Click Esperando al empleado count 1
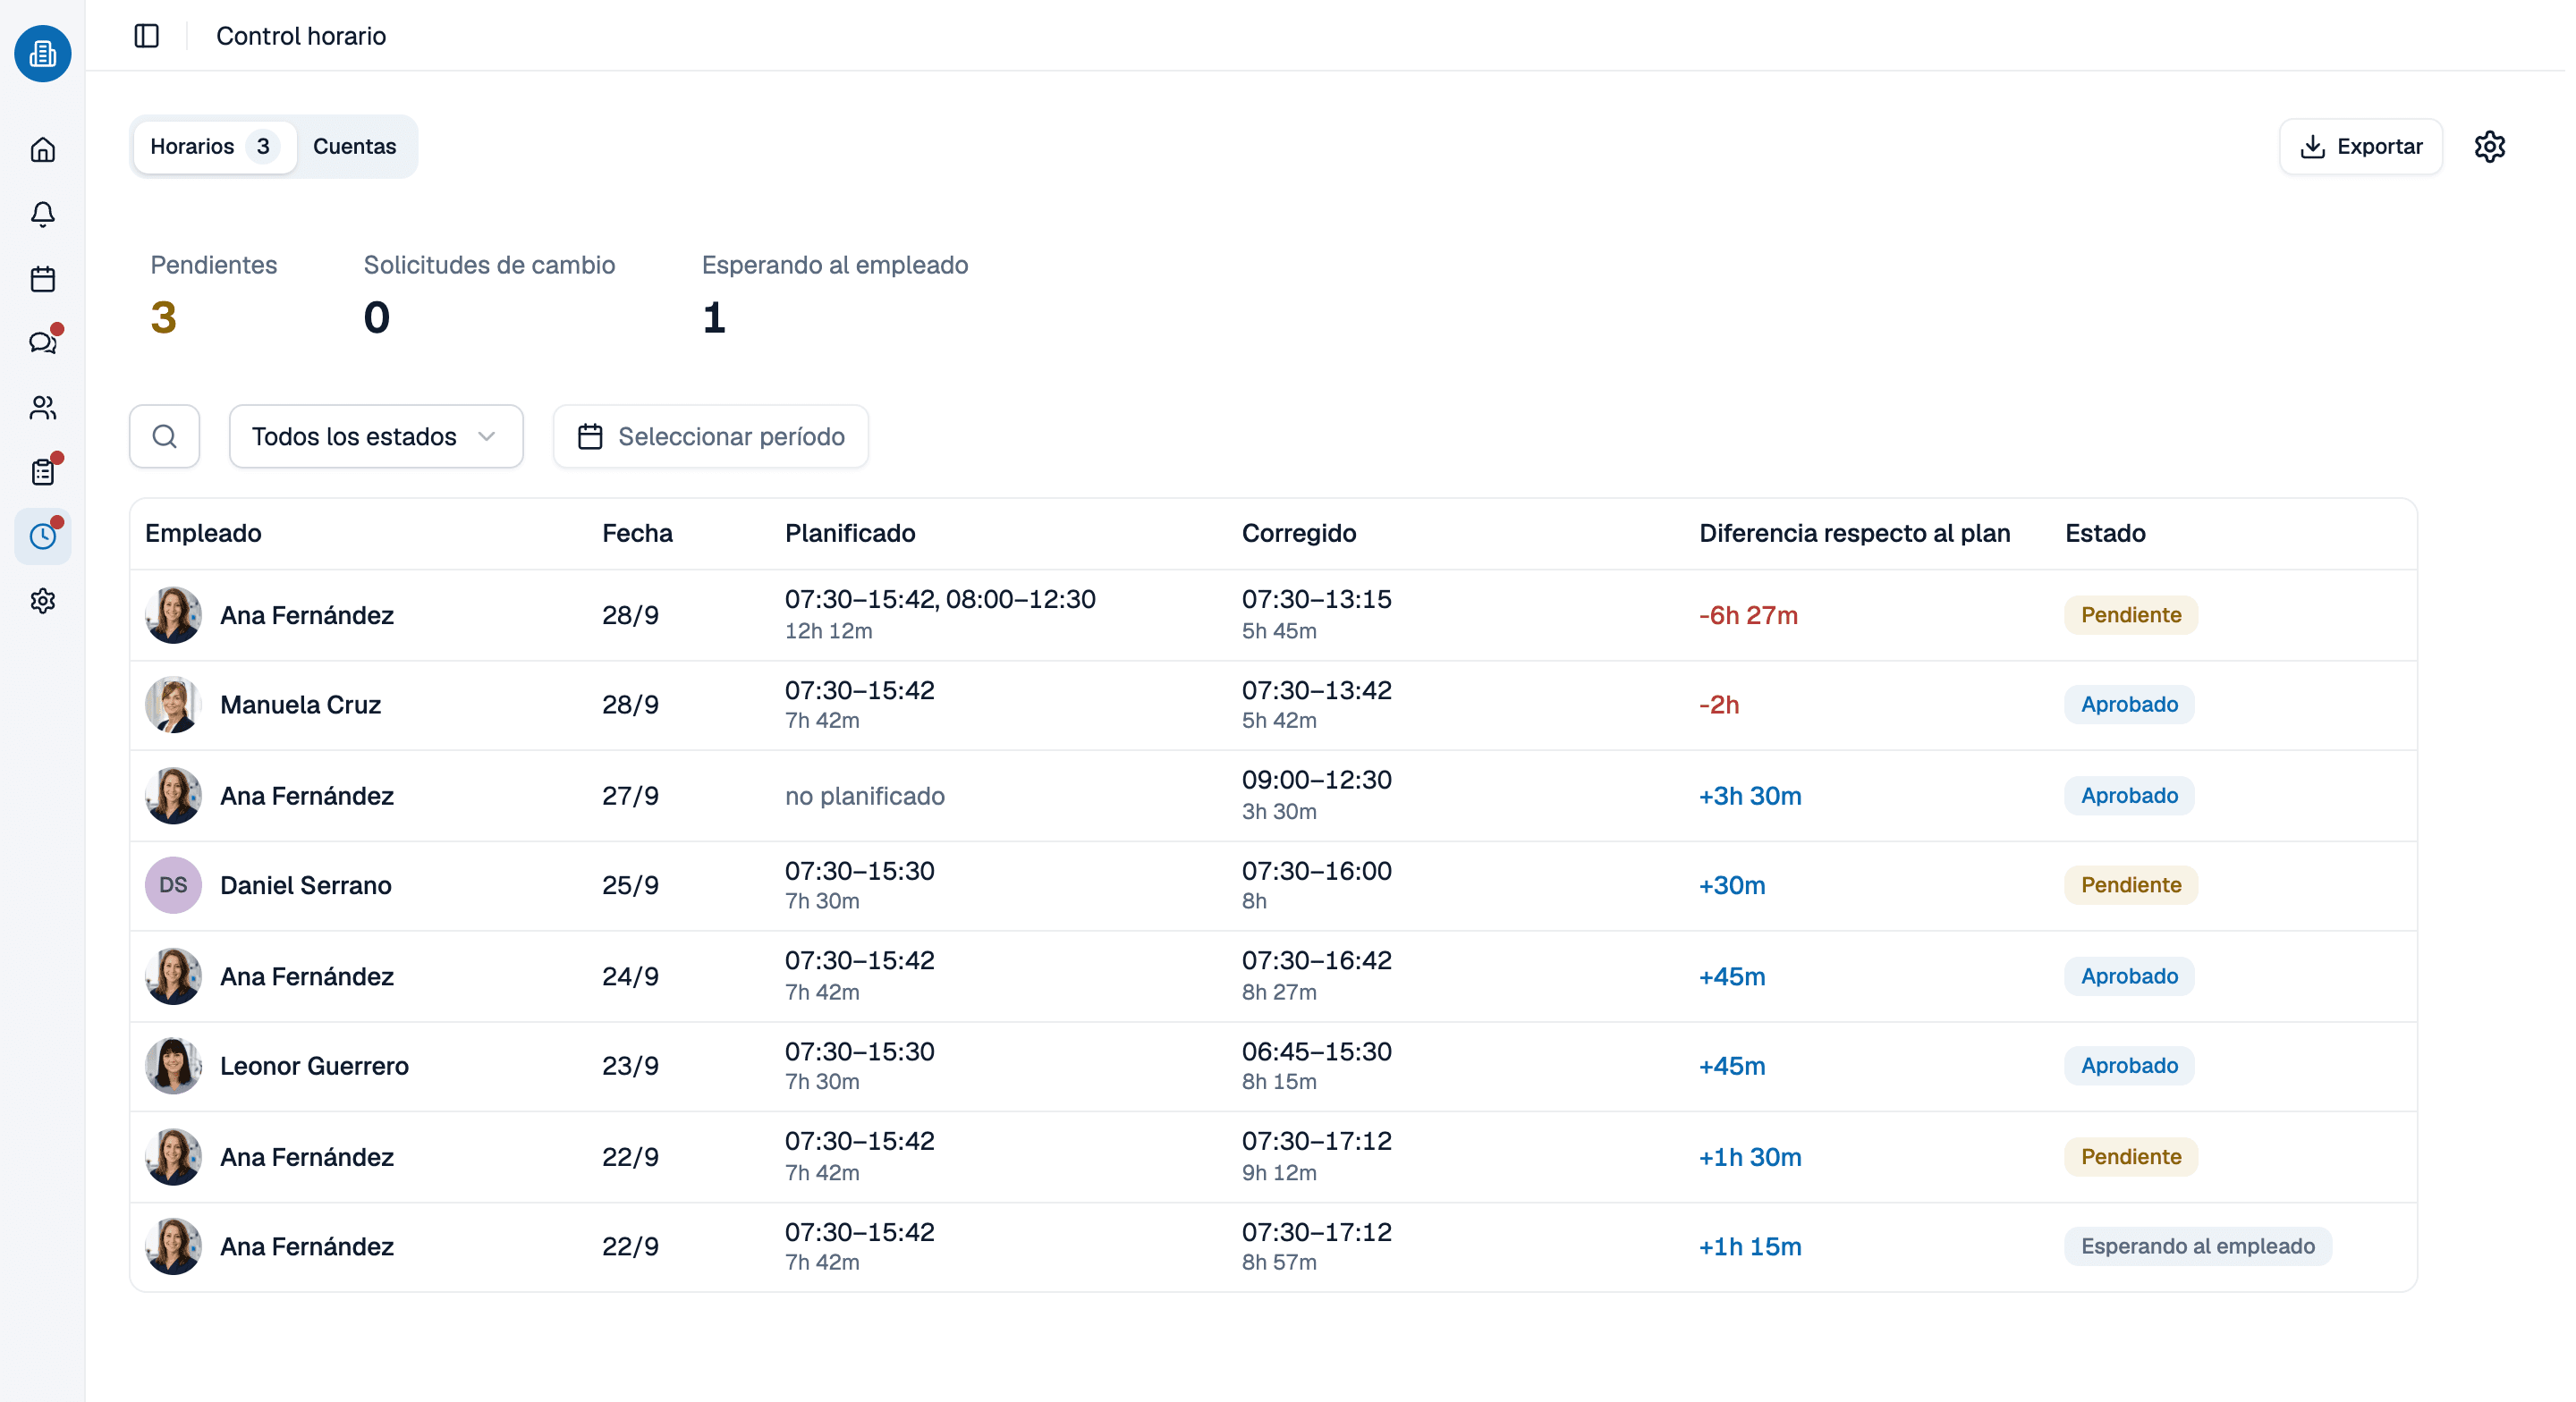 point(714,318)
